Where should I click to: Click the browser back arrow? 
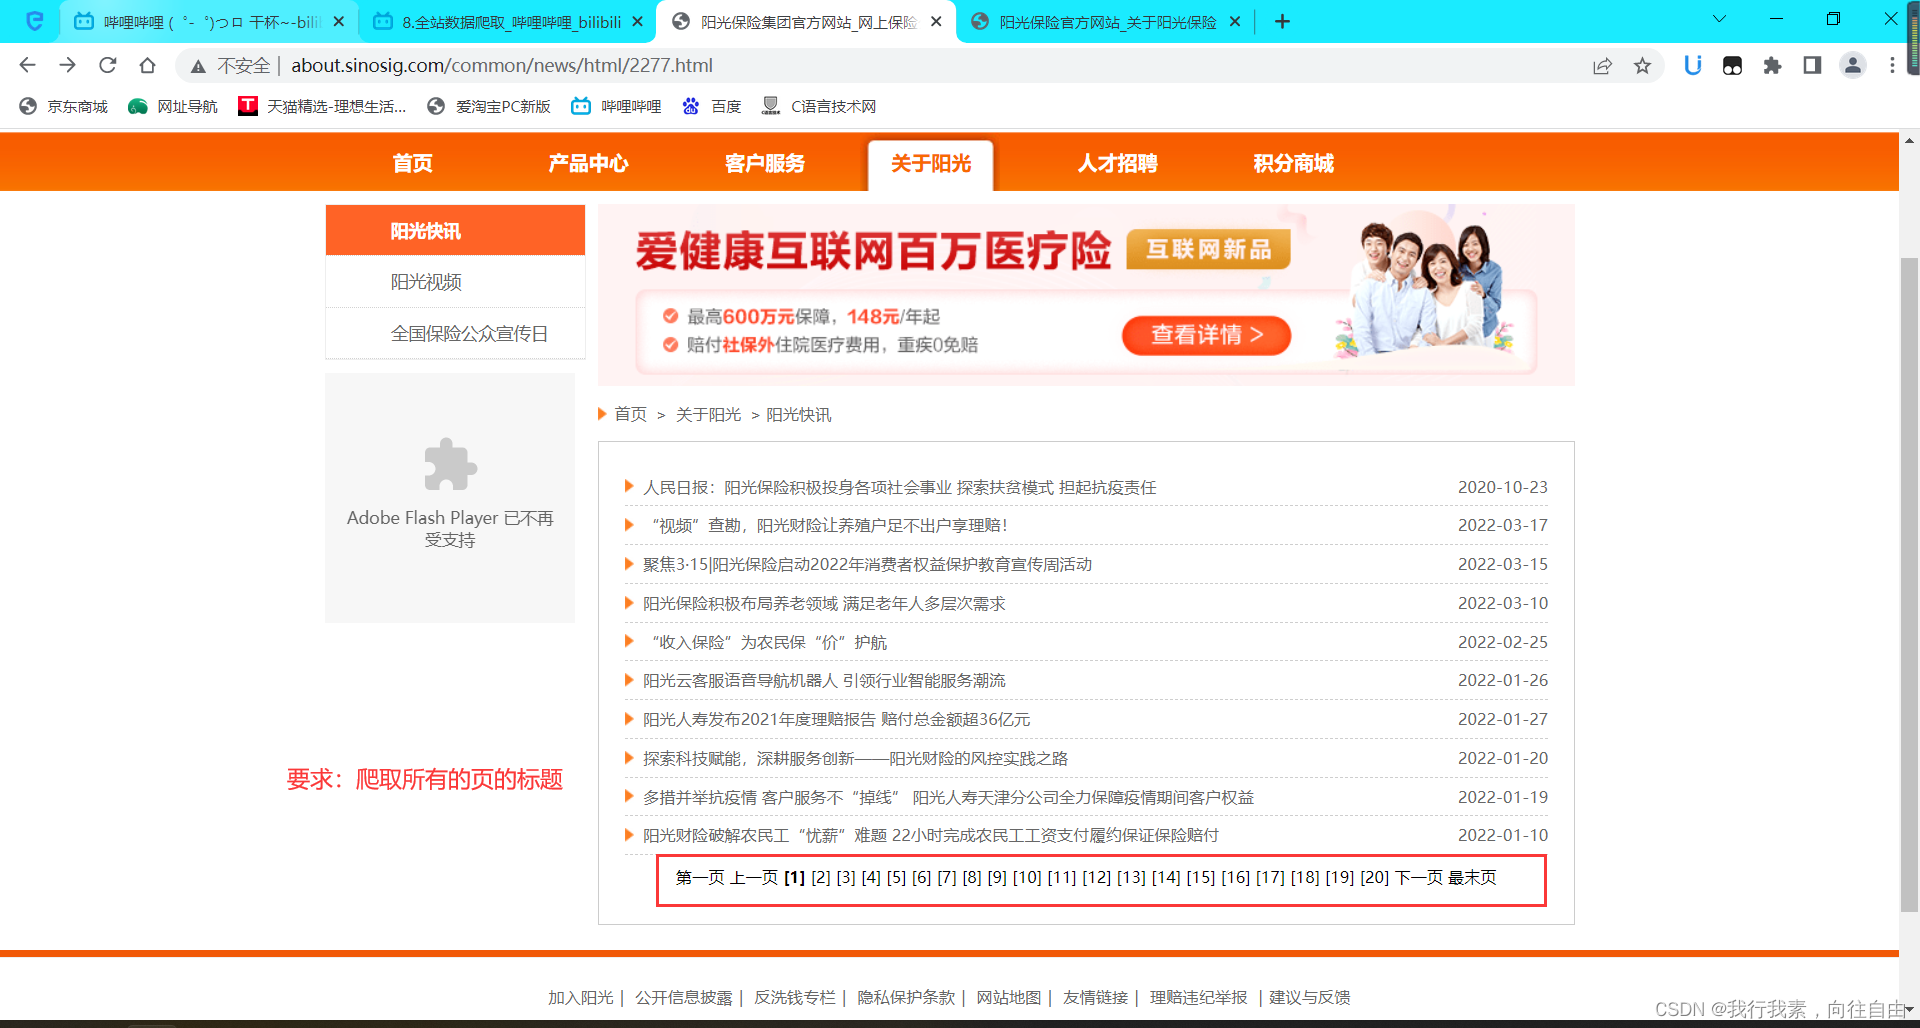[27, 65]
